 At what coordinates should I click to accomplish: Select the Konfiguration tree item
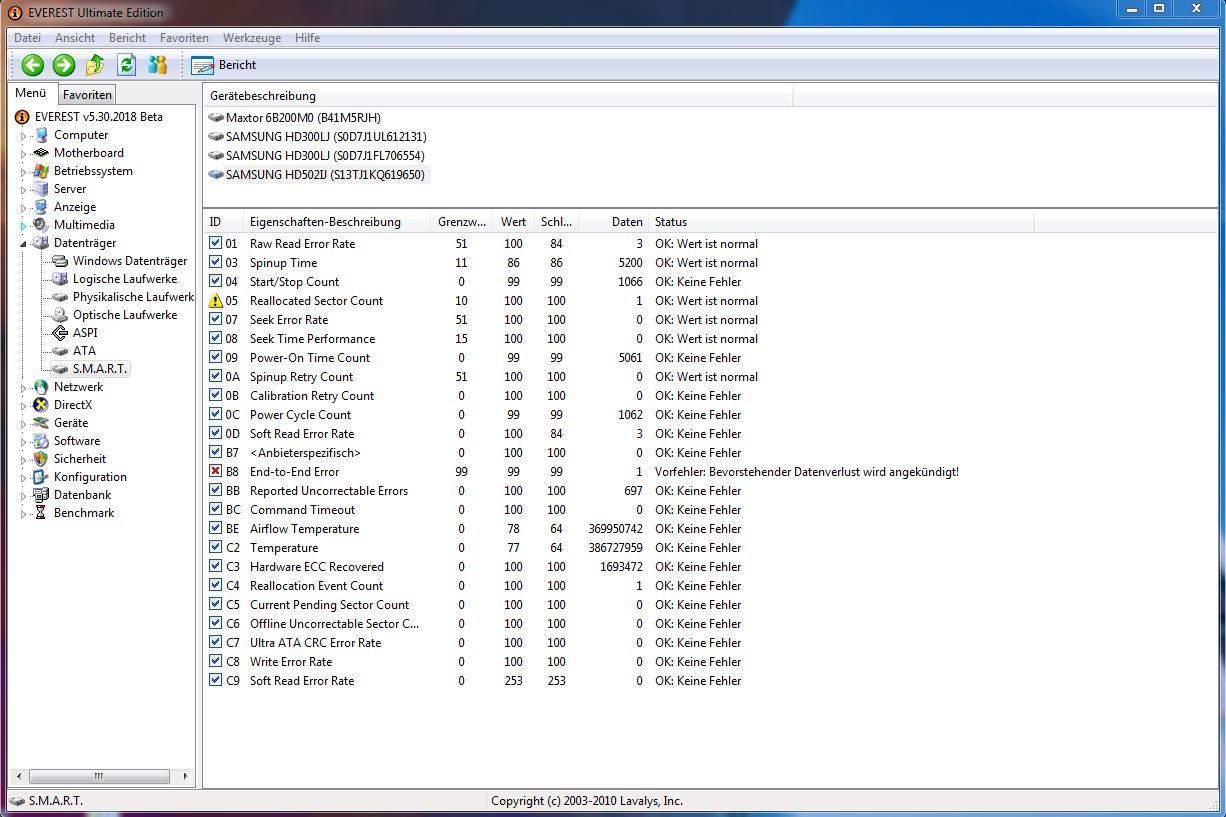(90, 477)
